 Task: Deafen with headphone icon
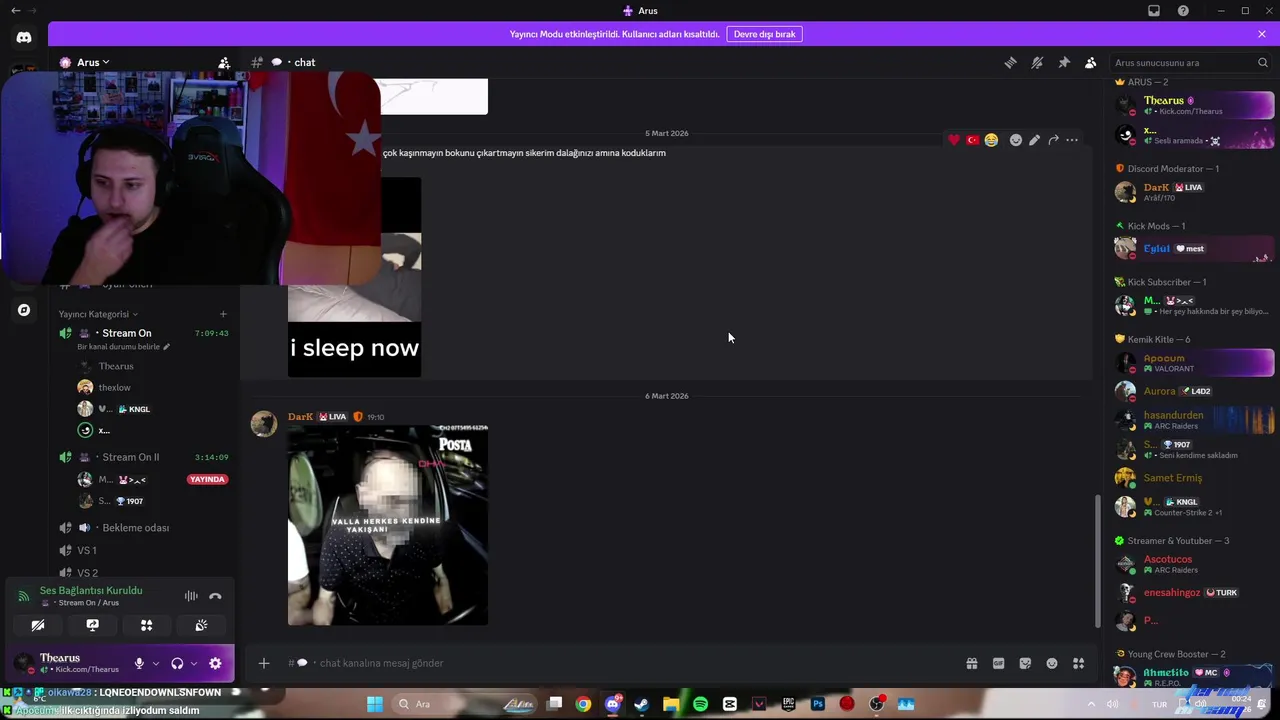[x=177, y=663]
